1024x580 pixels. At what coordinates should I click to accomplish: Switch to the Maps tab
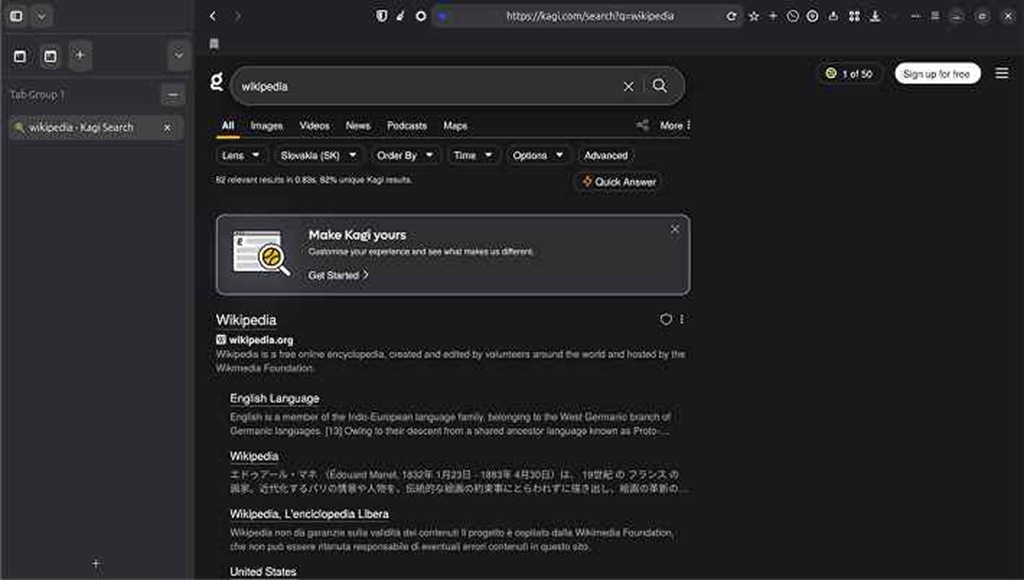(x=455, y=125)
